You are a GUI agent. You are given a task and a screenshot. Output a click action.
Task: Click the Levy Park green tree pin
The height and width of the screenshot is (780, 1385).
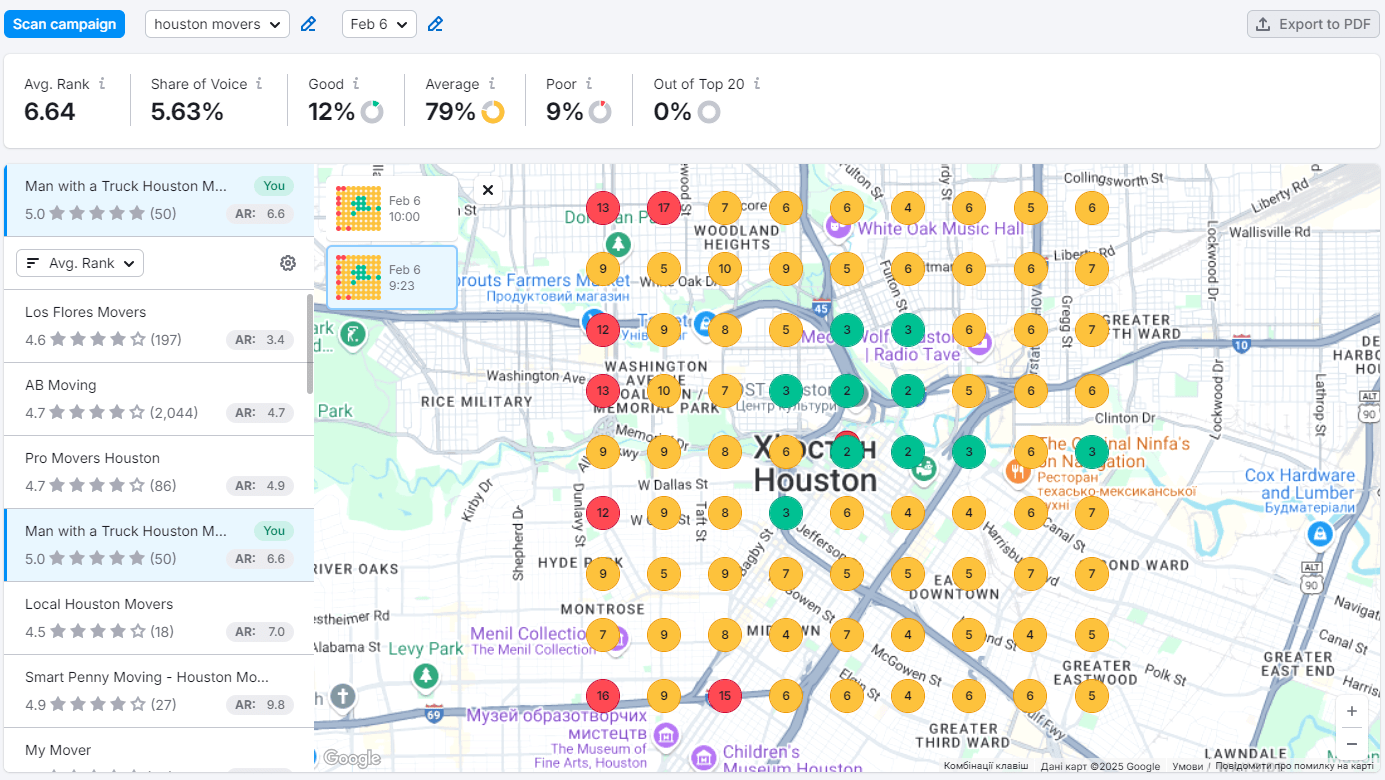point(427,677)
